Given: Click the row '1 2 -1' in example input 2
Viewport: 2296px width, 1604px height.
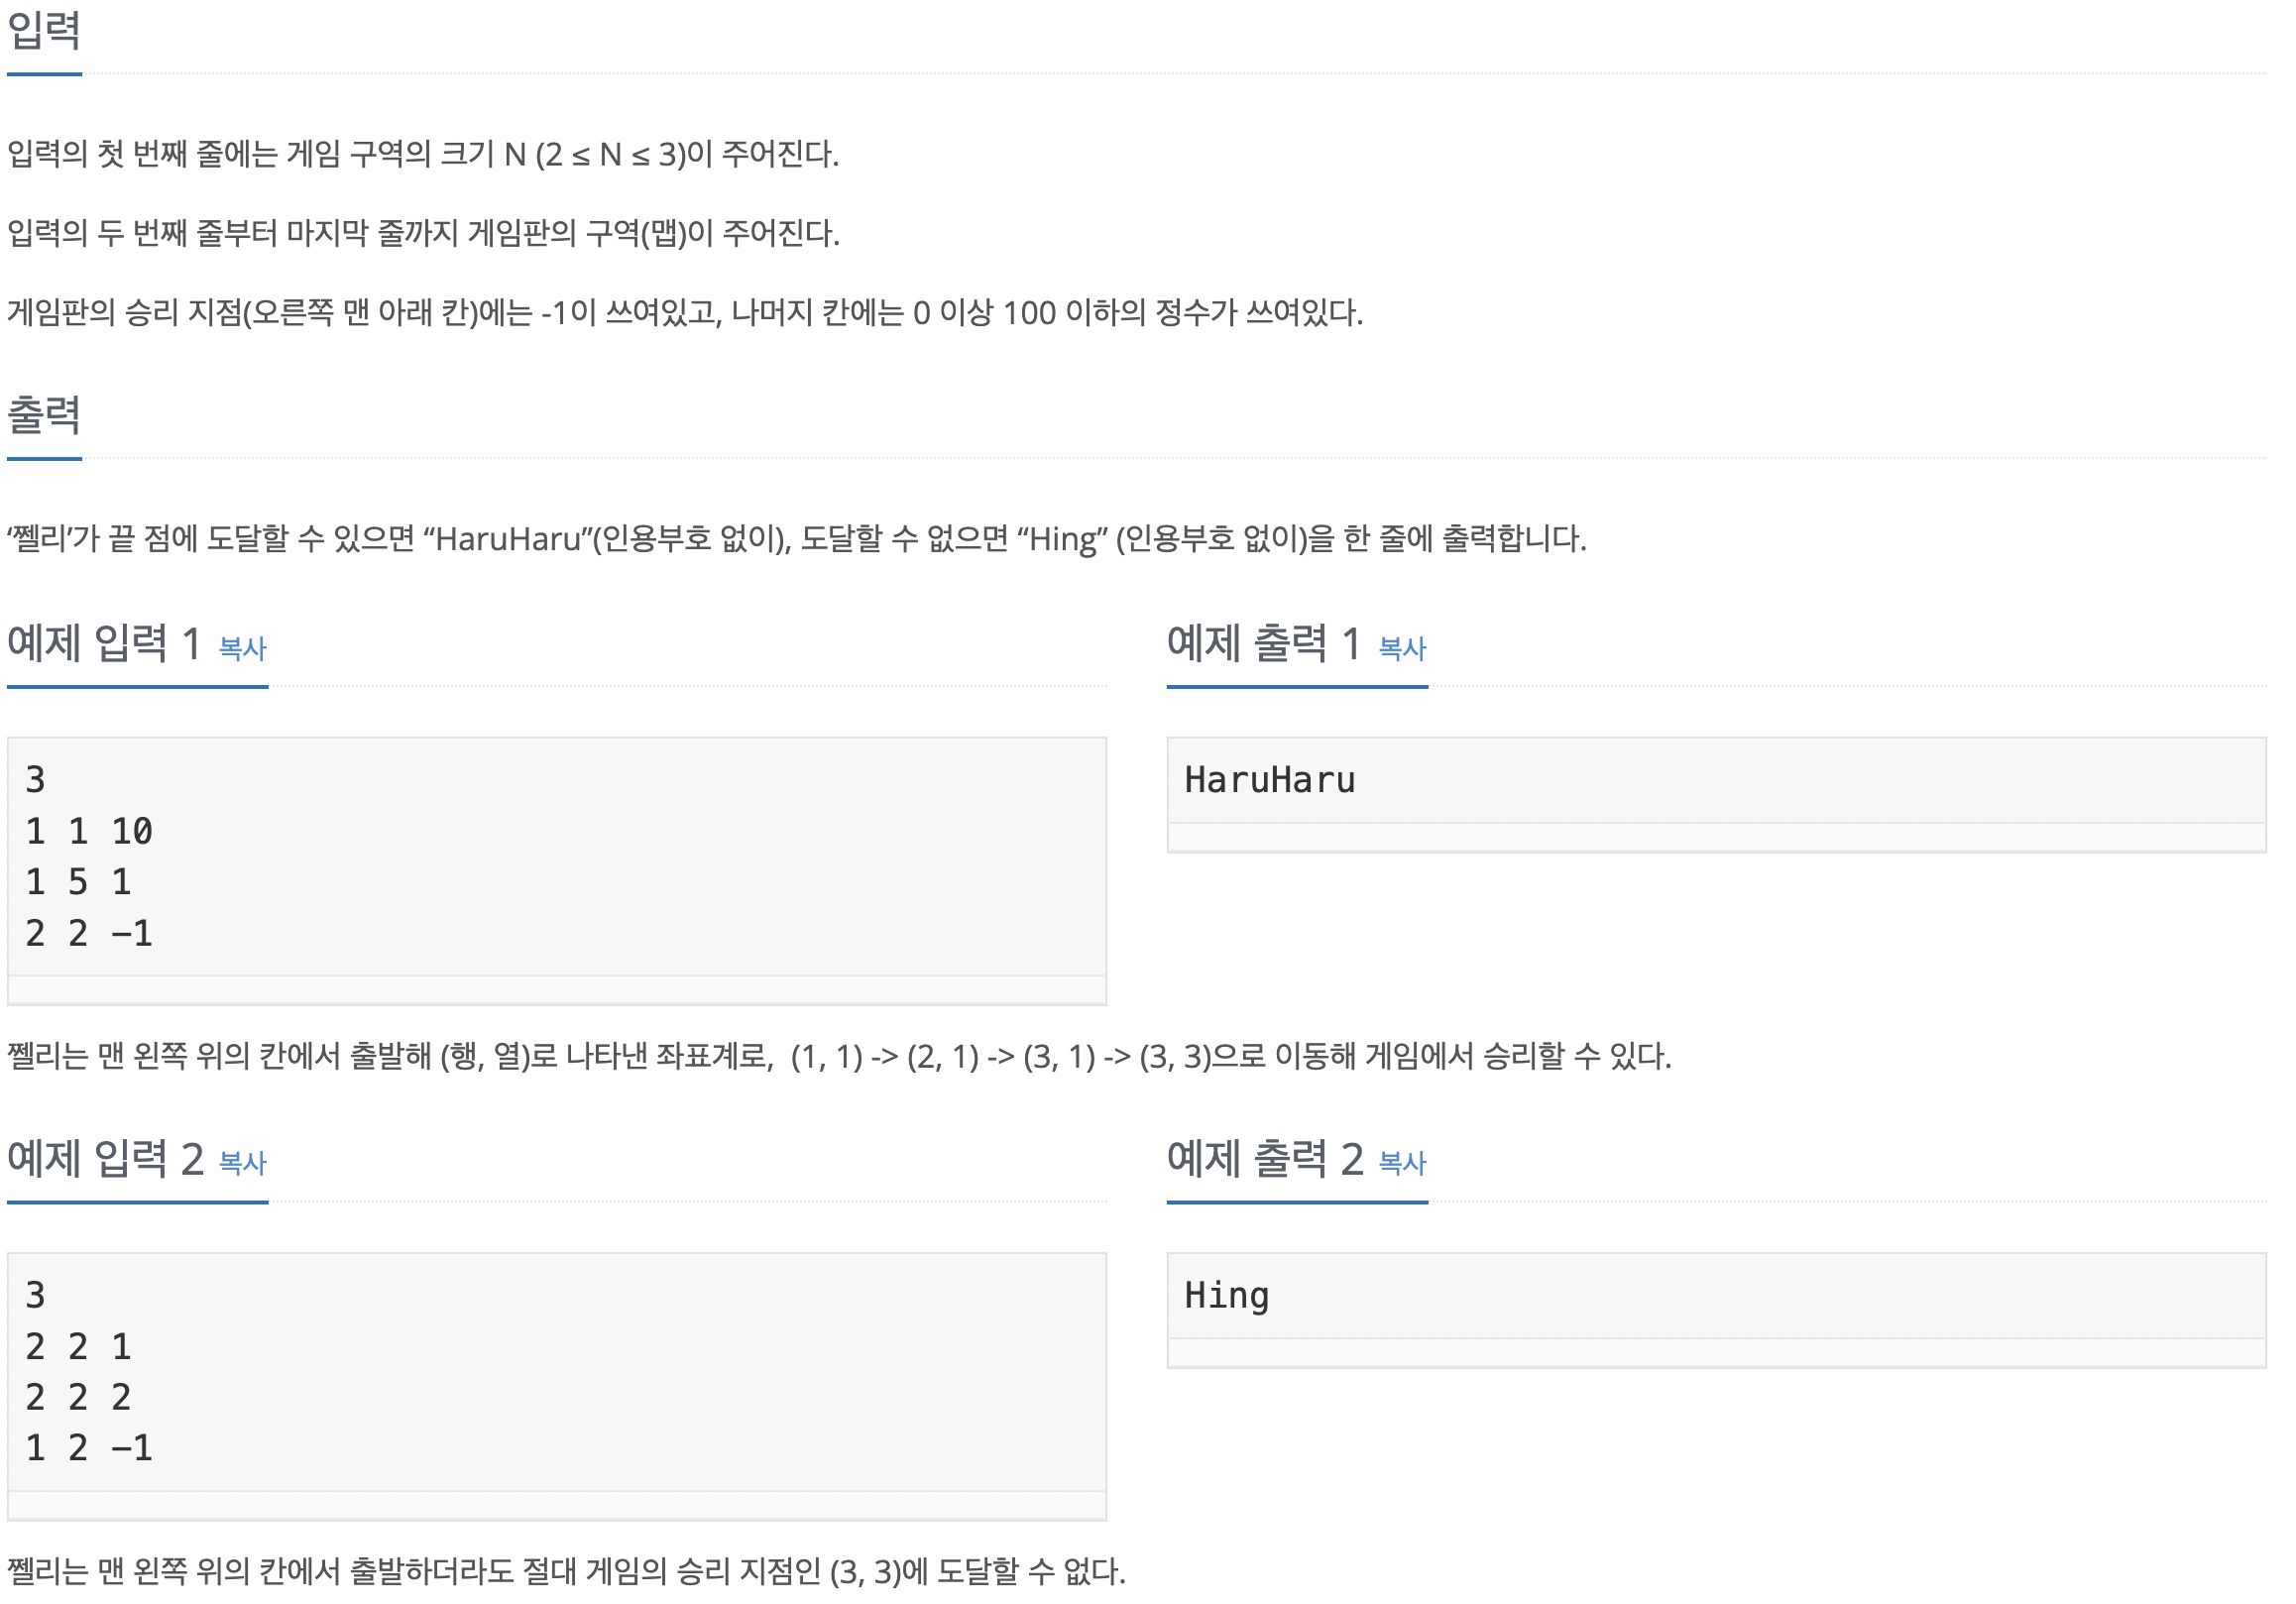Looking at the screenshot, I should pos(89,1448).
